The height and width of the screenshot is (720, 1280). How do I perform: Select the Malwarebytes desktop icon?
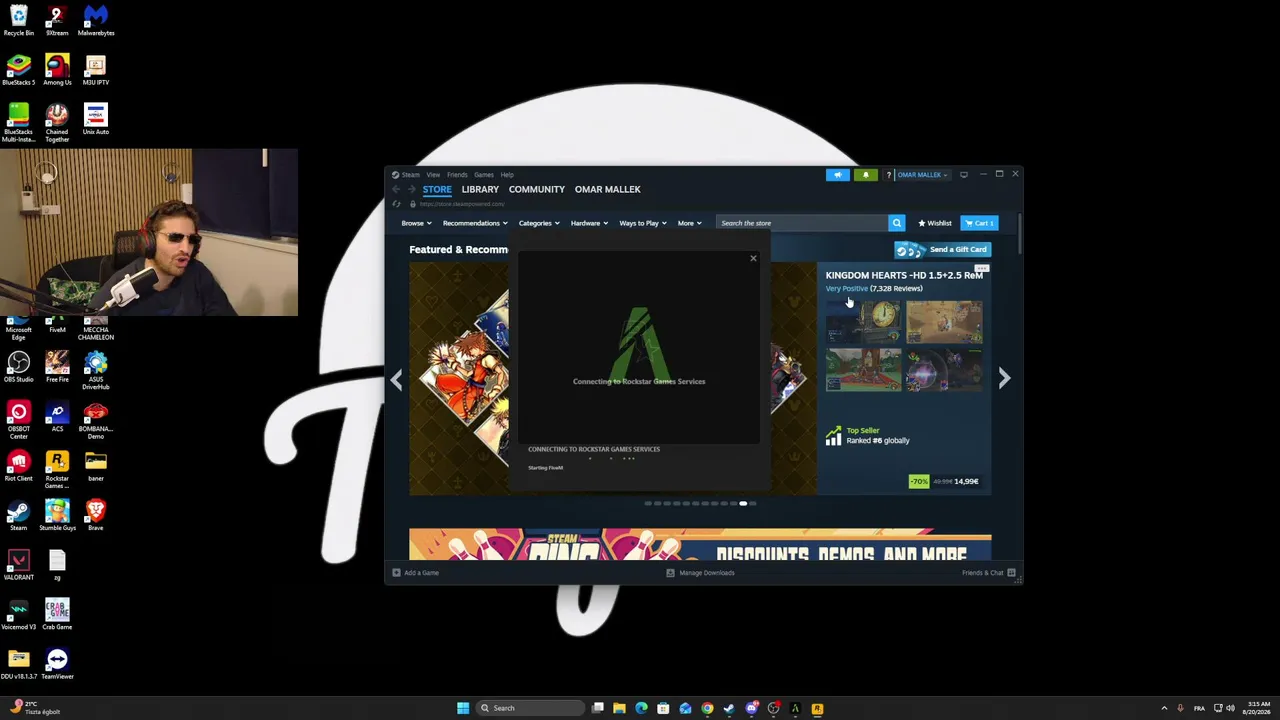click(x=96, y=21)
